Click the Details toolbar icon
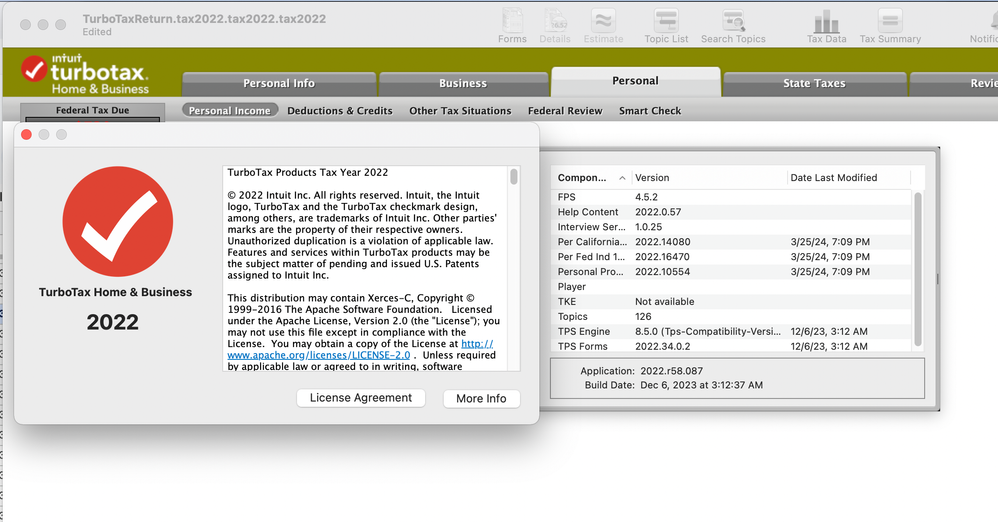 click(x=555, y=25)
